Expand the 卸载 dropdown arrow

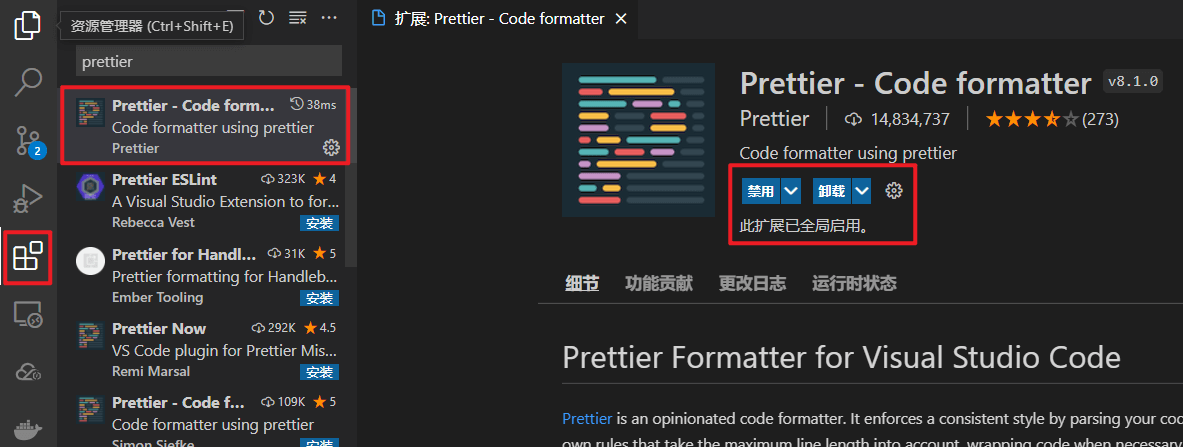[862, 191]
